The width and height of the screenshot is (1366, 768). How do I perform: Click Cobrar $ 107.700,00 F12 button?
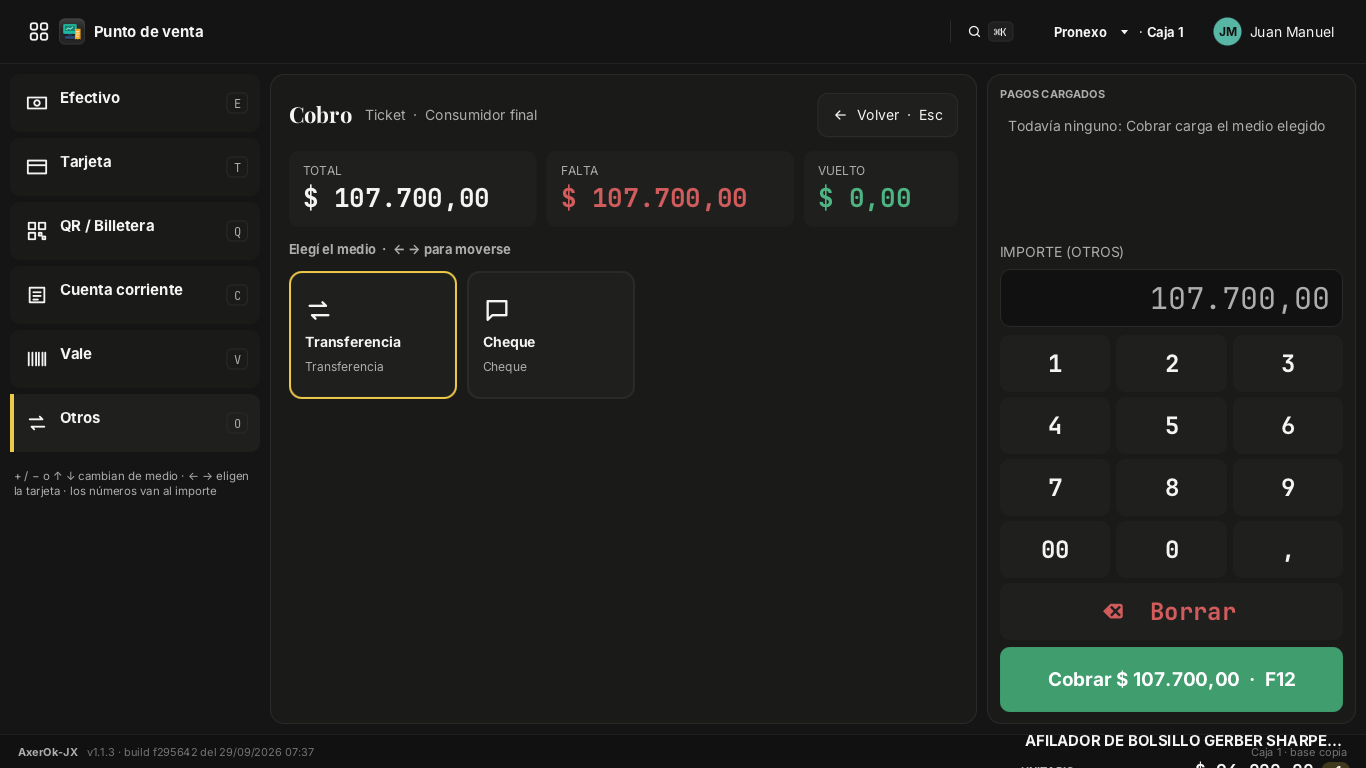coord(1171,680)
